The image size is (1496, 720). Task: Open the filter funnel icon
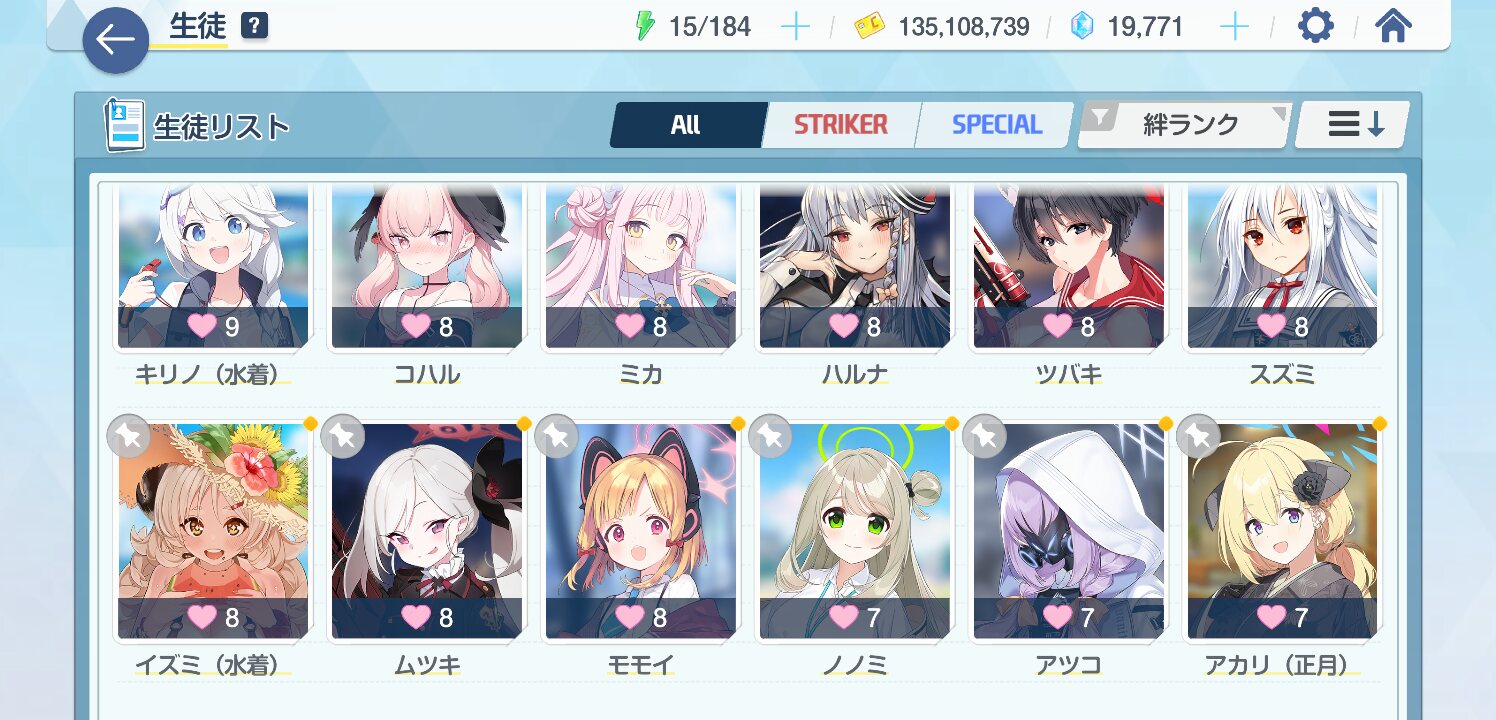(x=1100, y=120)
